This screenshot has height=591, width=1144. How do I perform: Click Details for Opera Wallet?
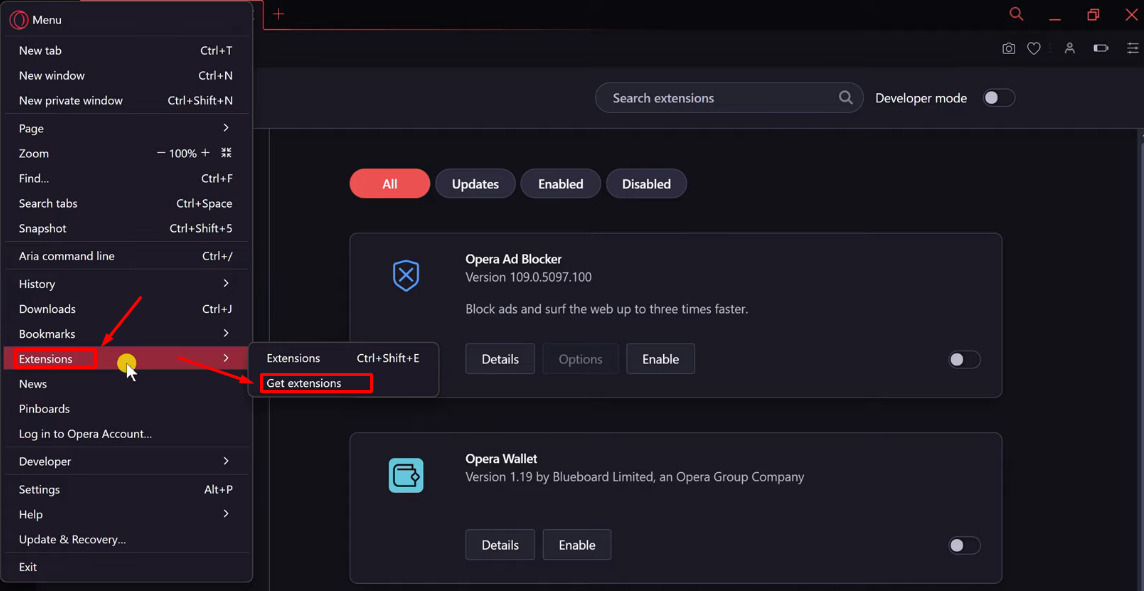[x=500, y=545]
